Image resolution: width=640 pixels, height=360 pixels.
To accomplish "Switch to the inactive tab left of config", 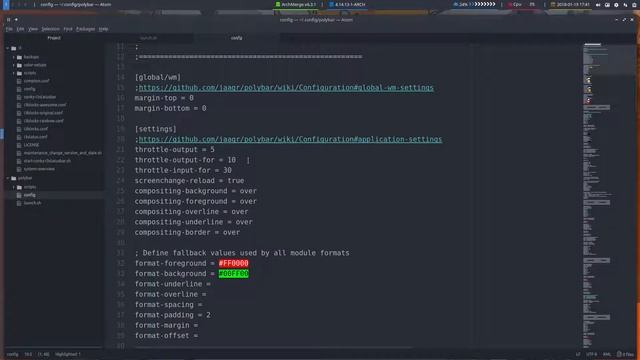I will pos(149,38).
